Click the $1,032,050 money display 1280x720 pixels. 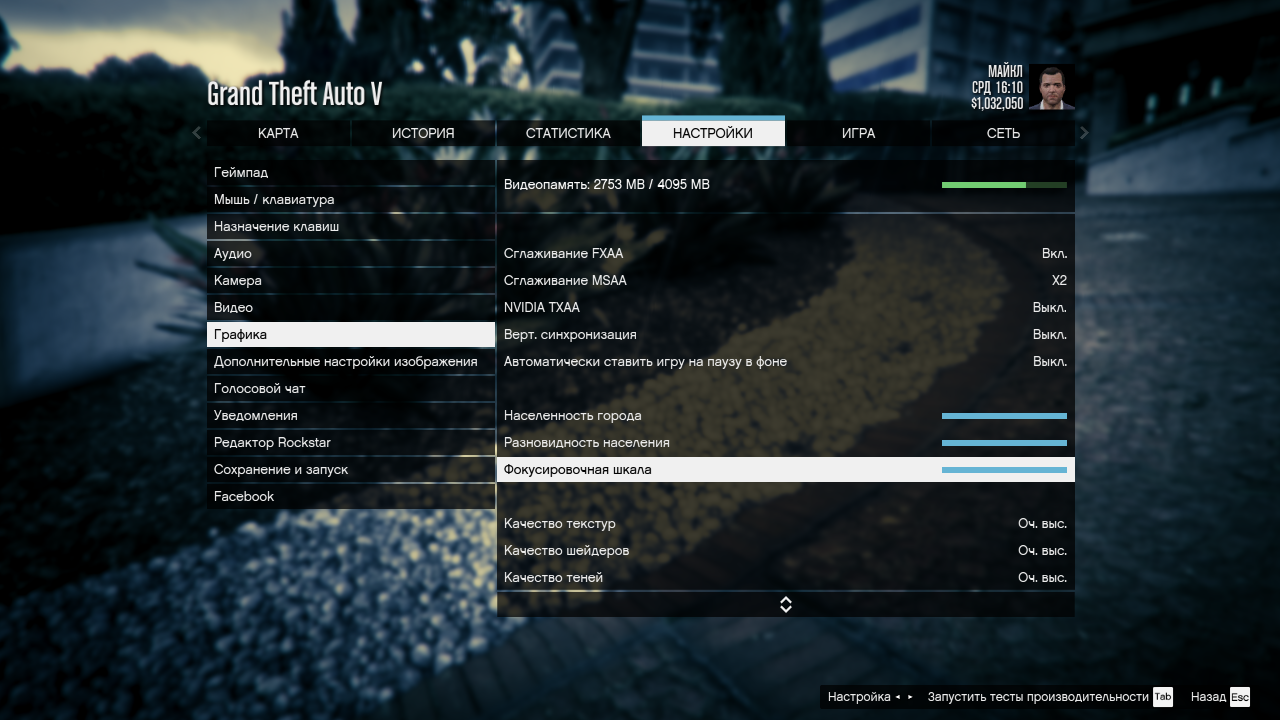point(997,103)
